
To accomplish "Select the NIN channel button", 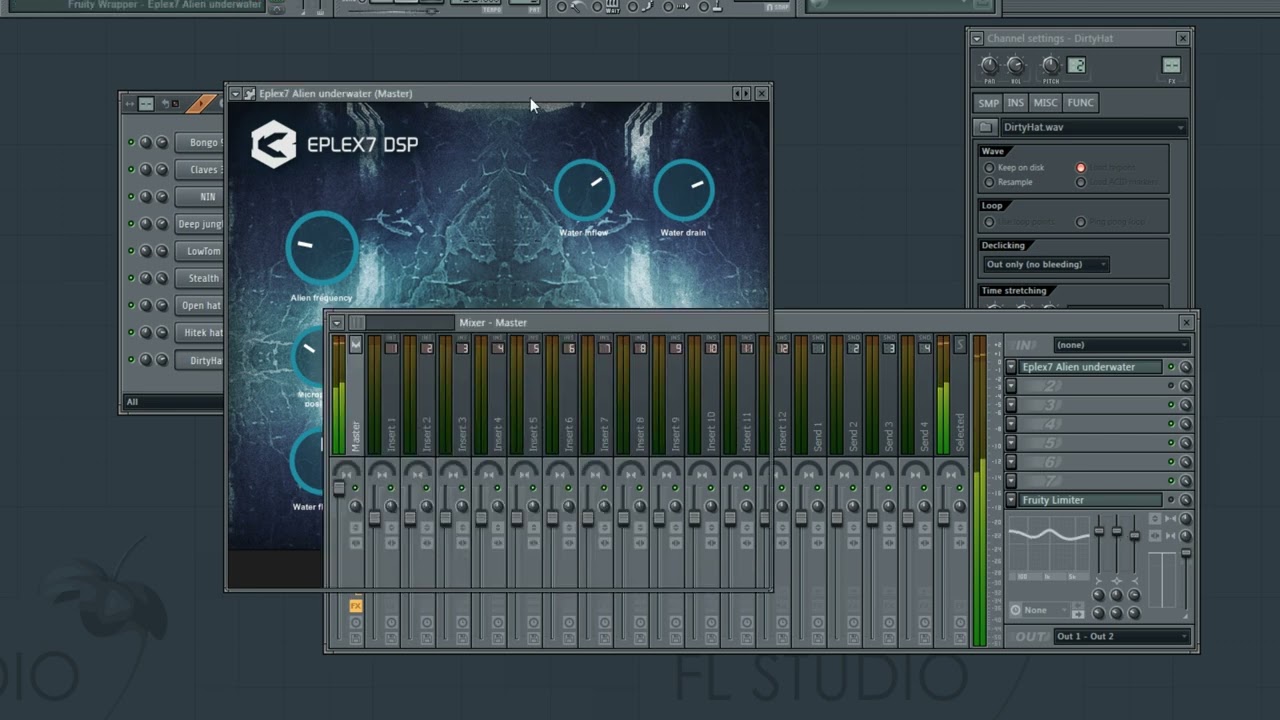I will click(x=200, y=197).
